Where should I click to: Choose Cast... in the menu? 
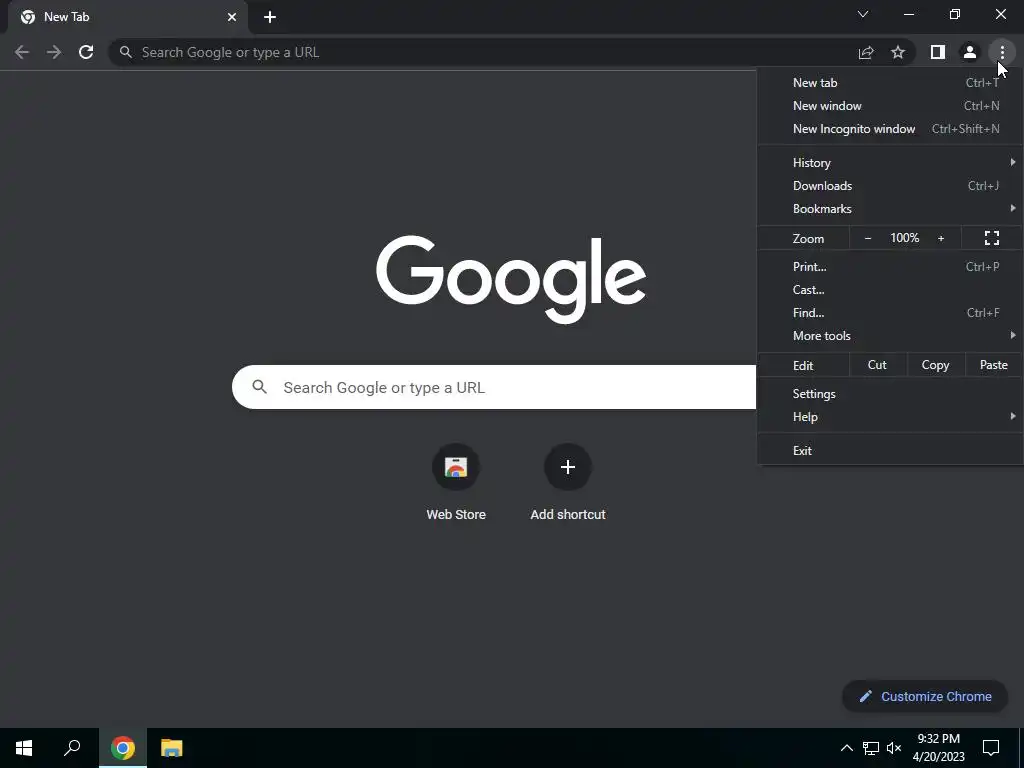[x=890, y=289]
